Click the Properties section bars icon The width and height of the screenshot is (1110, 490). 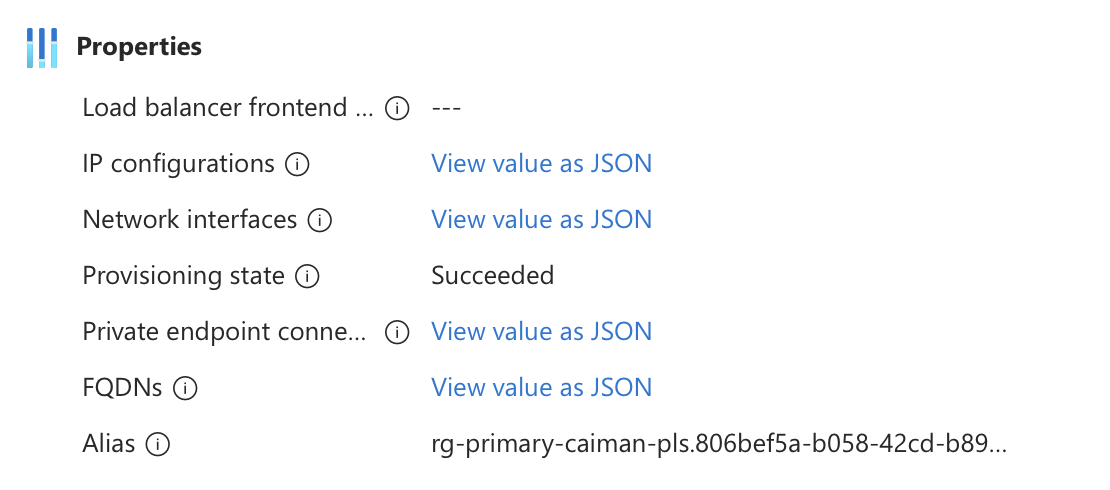pyautogui.click(x=42, y=48)
